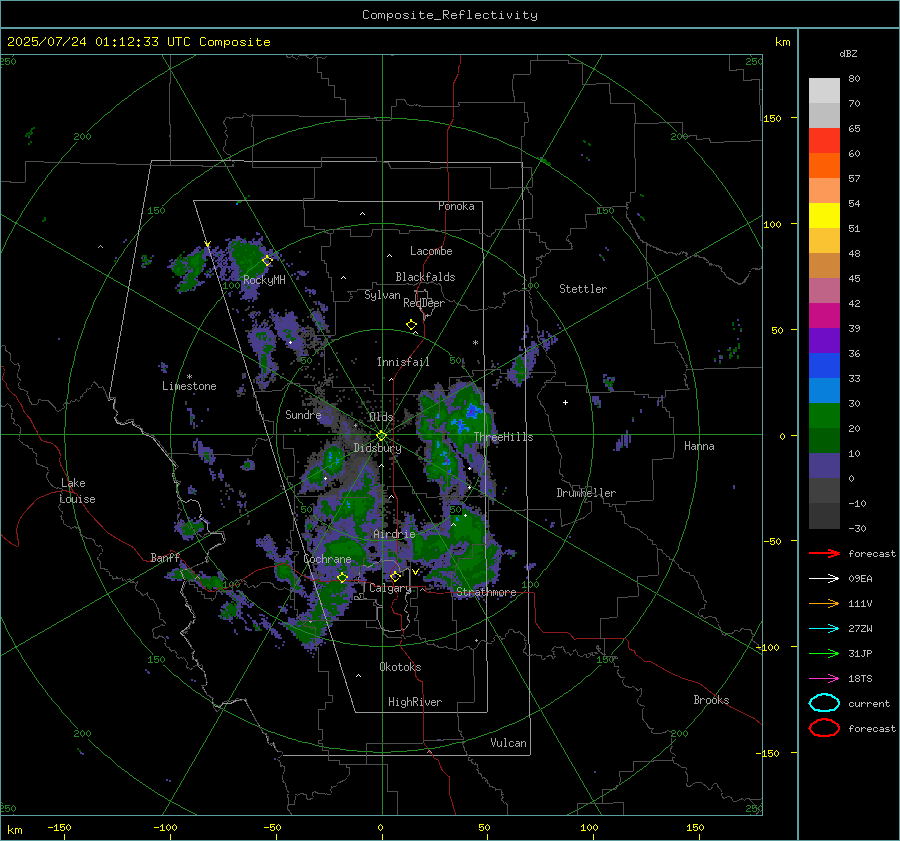The height and width of the screenshot is (841, 900).
Task: Click the RedDeer city label
Action: [424, 303]
